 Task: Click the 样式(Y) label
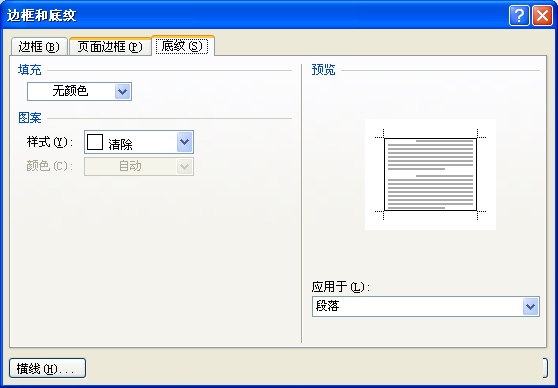[50, 142]
